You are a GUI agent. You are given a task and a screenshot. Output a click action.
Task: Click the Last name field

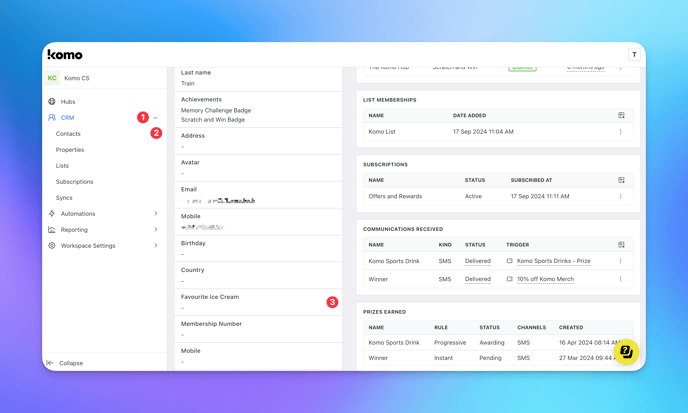258,78
